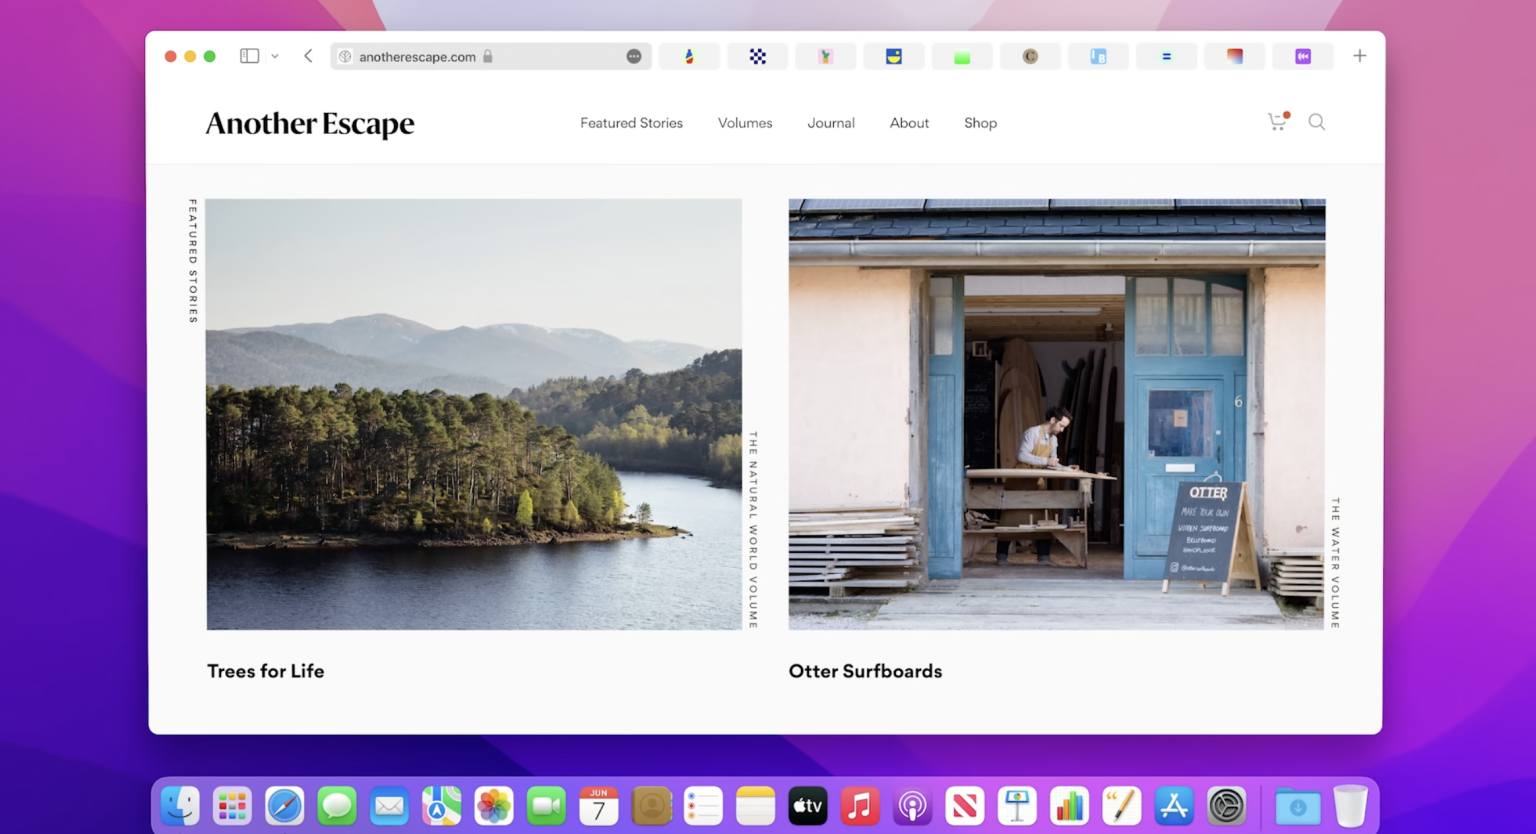This screenshot has height=834, width=1536.
Task: Open the site's search icon
Action: coord(1317,122)
